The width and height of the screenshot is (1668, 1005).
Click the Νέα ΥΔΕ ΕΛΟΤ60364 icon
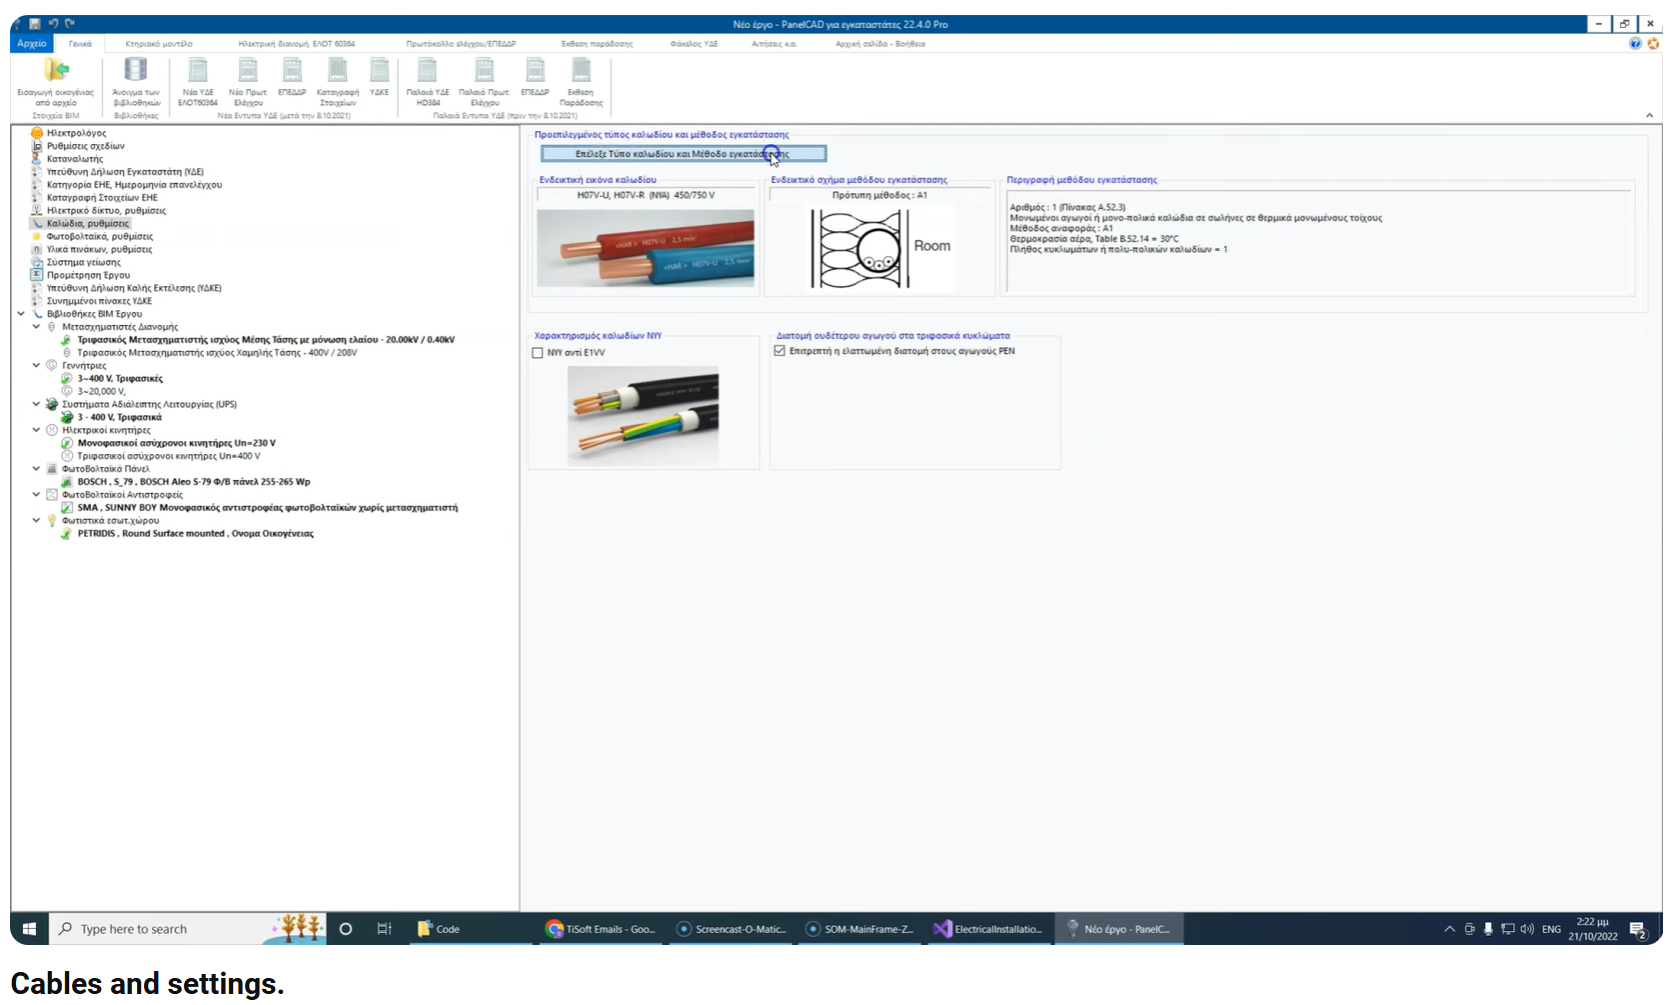[197, 82]
